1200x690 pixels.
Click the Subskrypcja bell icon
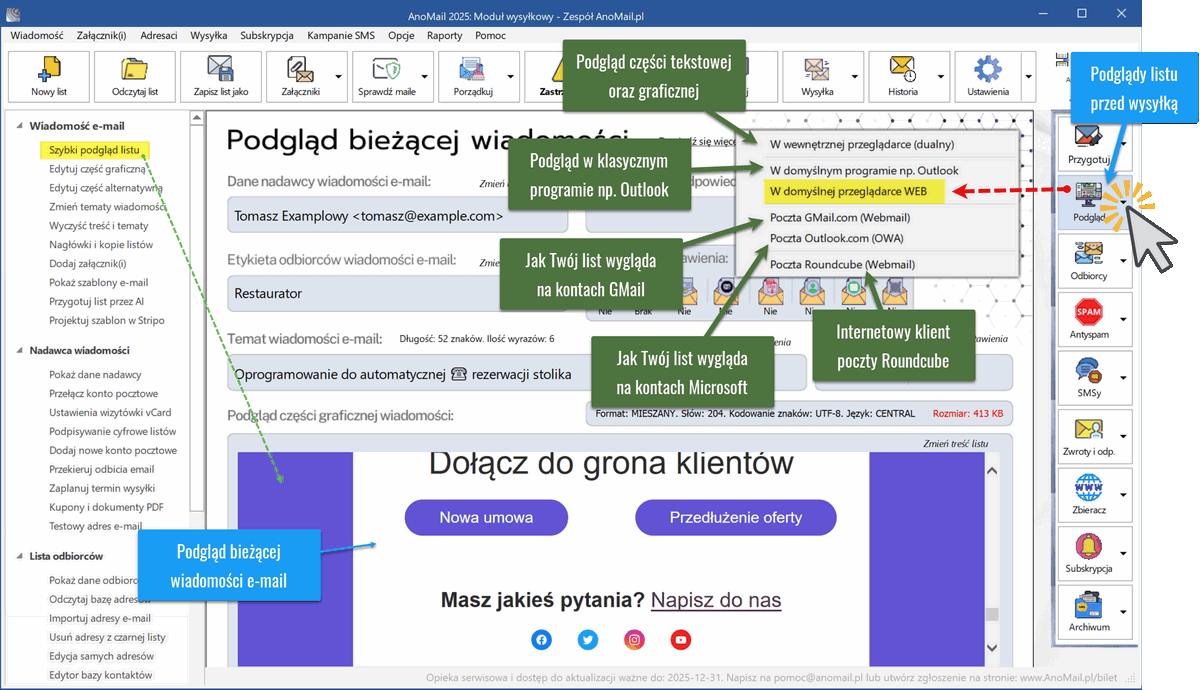[1088, 546]
